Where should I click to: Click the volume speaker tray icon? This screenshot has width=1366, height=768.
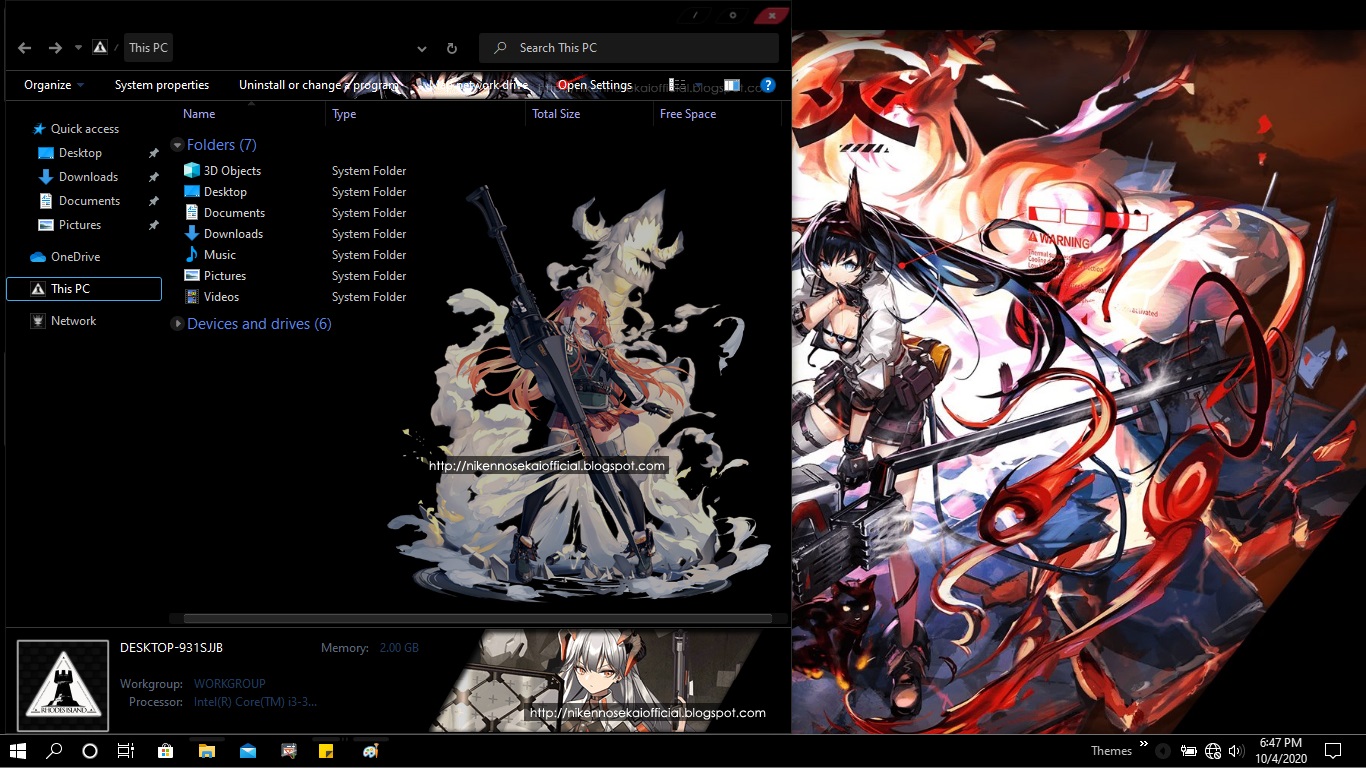pyautogui.click(x=1236, y=751)
